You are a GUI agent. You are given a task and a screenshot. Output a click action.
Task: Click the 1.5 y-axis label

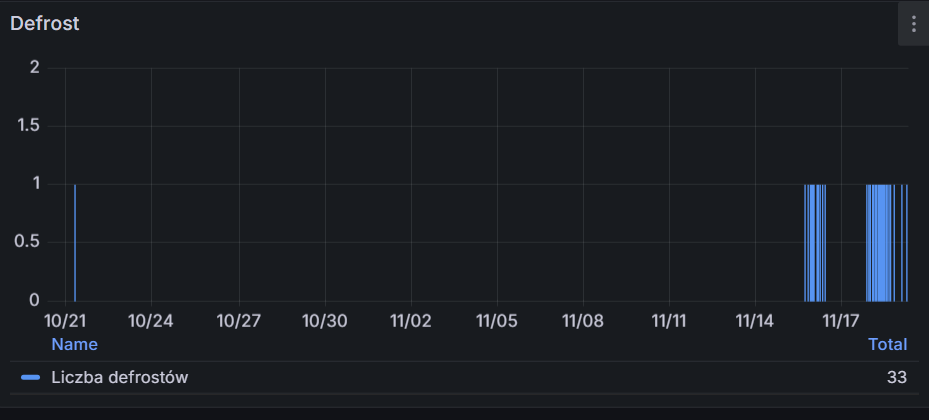point(27,126)
